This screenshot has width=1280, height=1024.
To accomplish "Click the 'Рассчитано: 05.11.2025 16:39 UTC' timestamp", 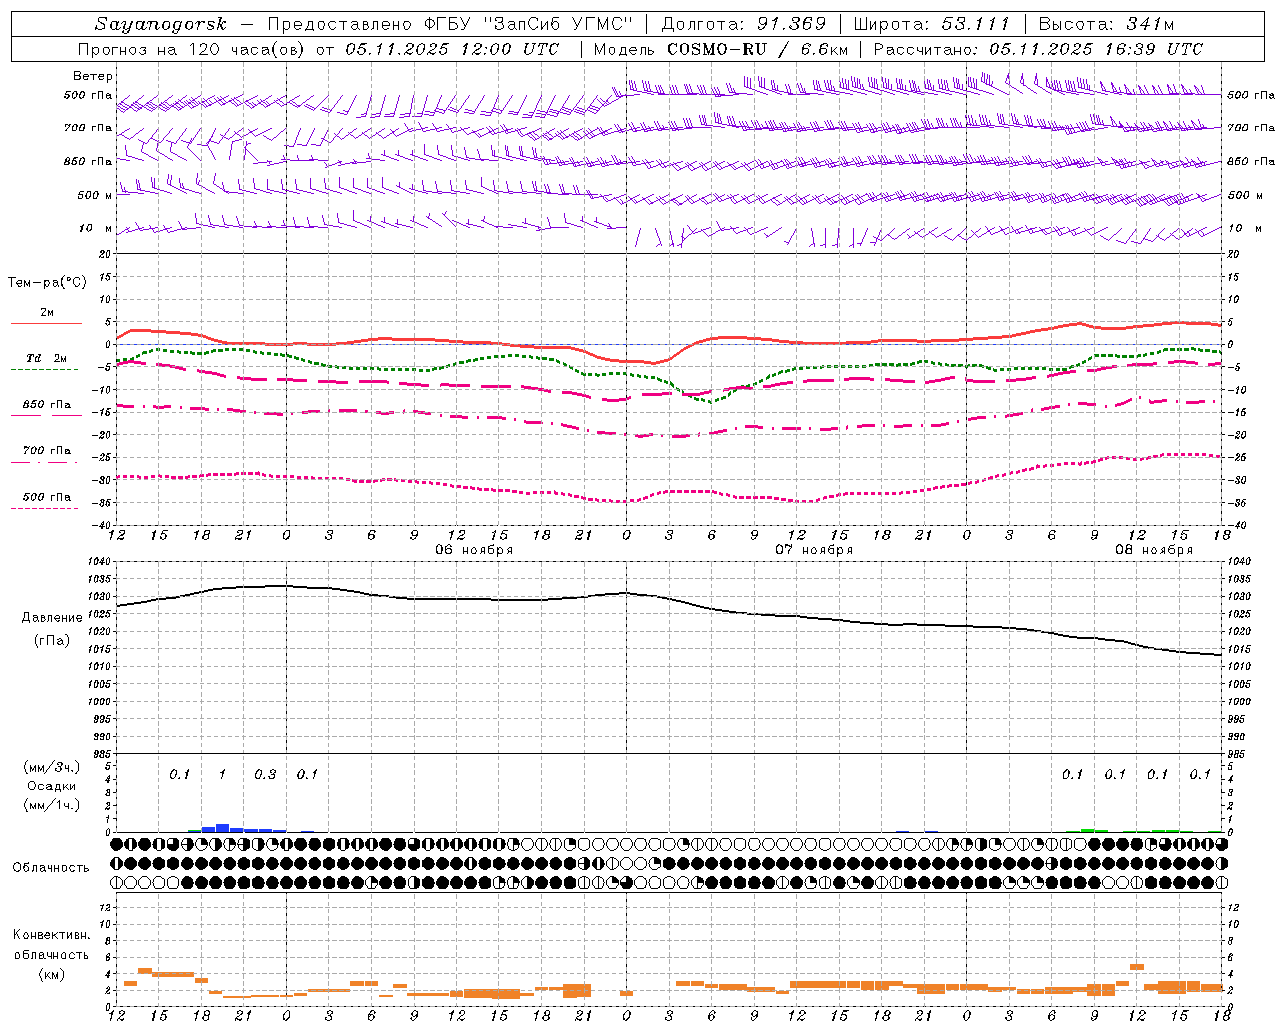I will tap(1038, 49).
